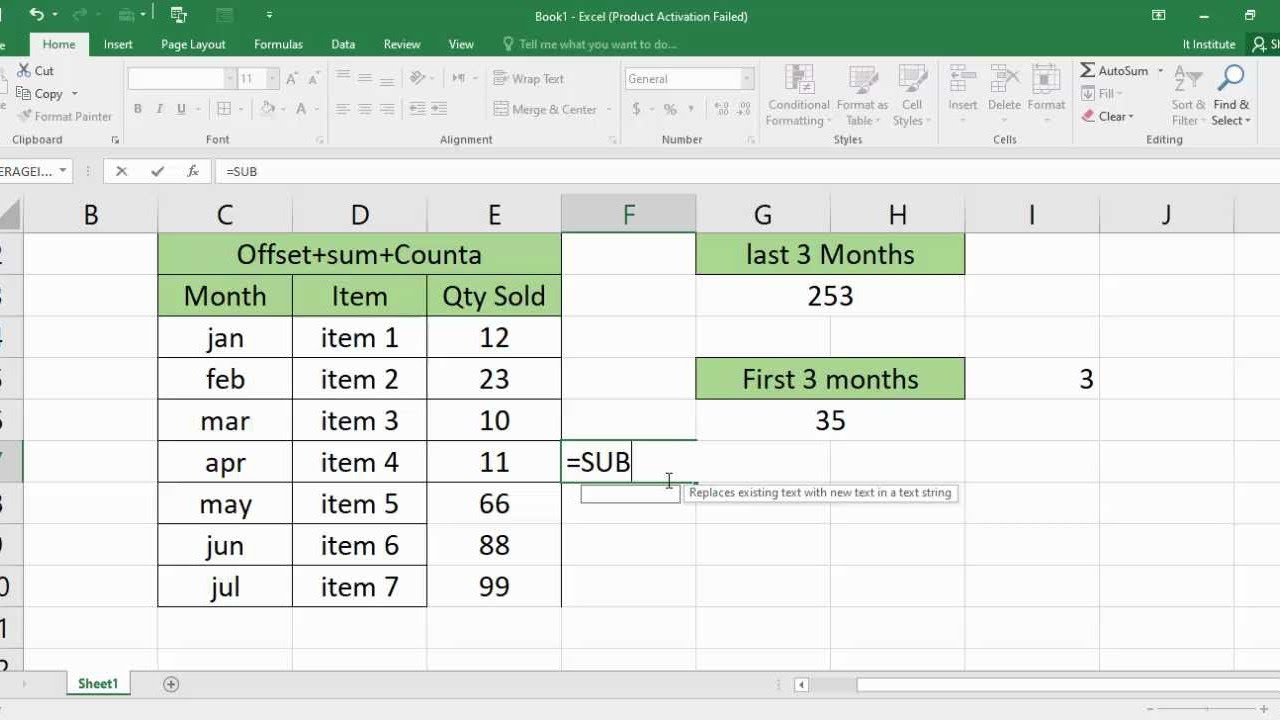1280x720 pixels.
Task: Click the Insert Function fx button
Action: point(193,171)
